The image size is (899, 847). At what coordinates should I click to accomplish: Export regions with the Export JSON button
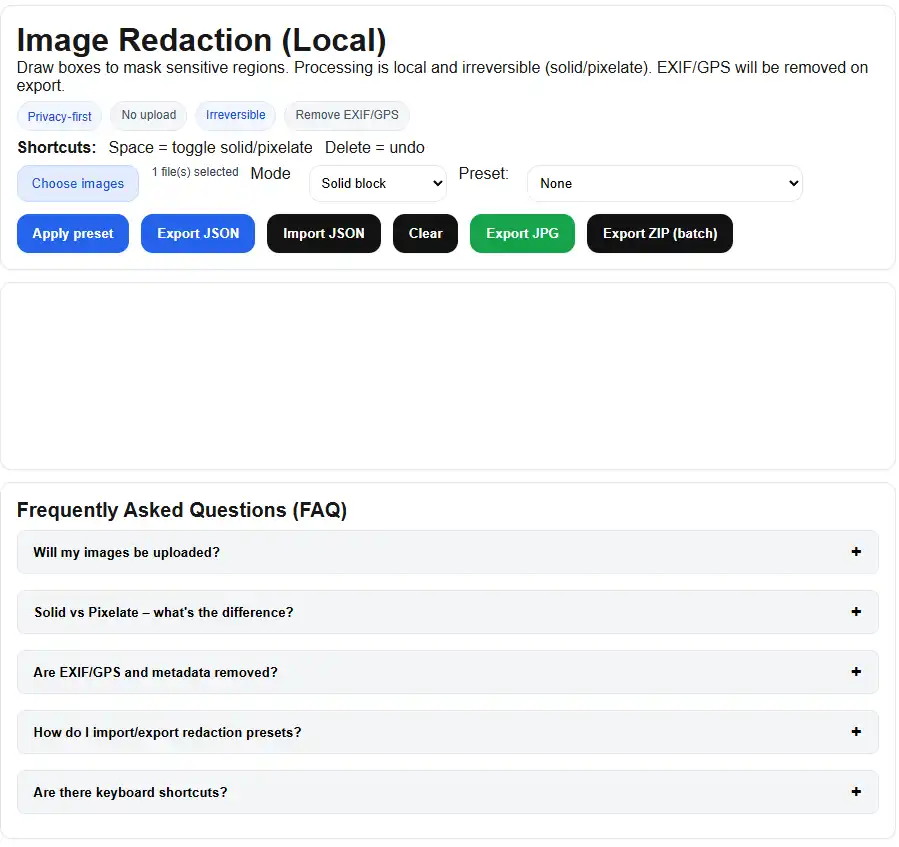point(198,233)
